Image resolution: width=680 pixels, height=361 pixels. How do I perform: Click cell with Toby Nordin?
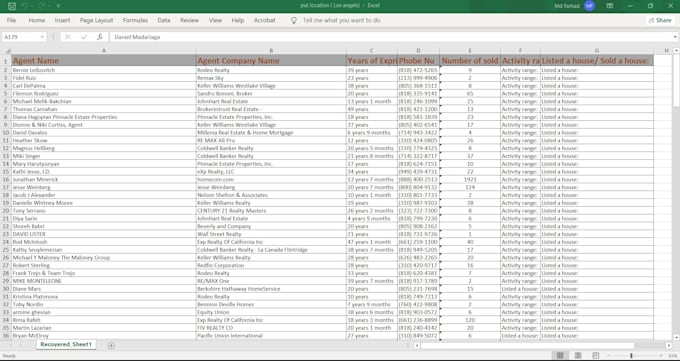(104, 304)
